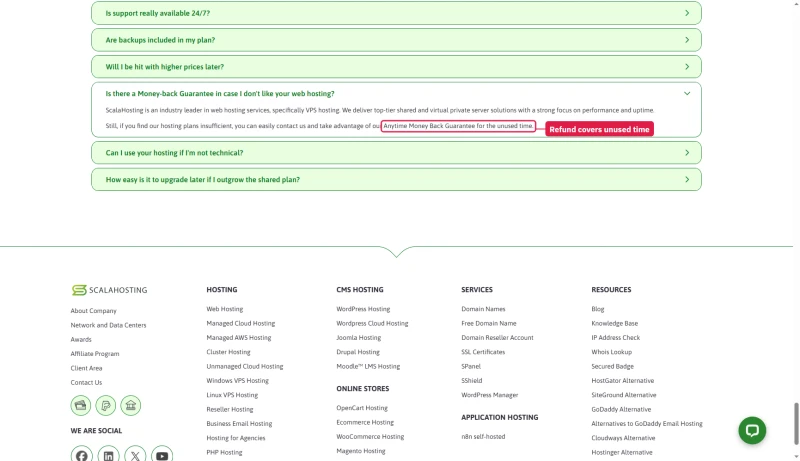Open Unmanaged Cloud Hosting link
The width and height of the screenshot is (800, 461).
244,366
